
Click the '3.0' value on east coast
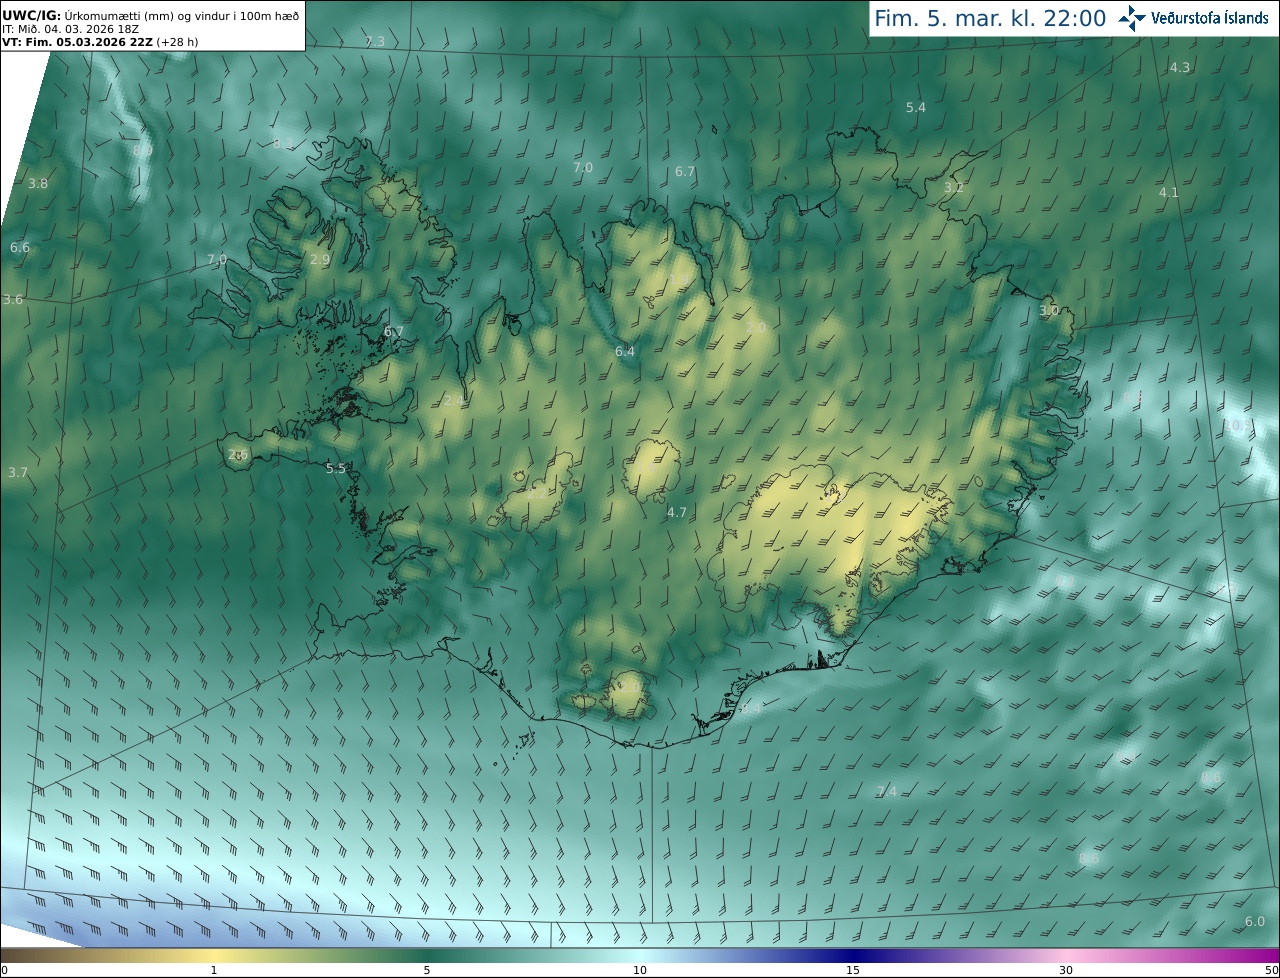coord(1049,310)
